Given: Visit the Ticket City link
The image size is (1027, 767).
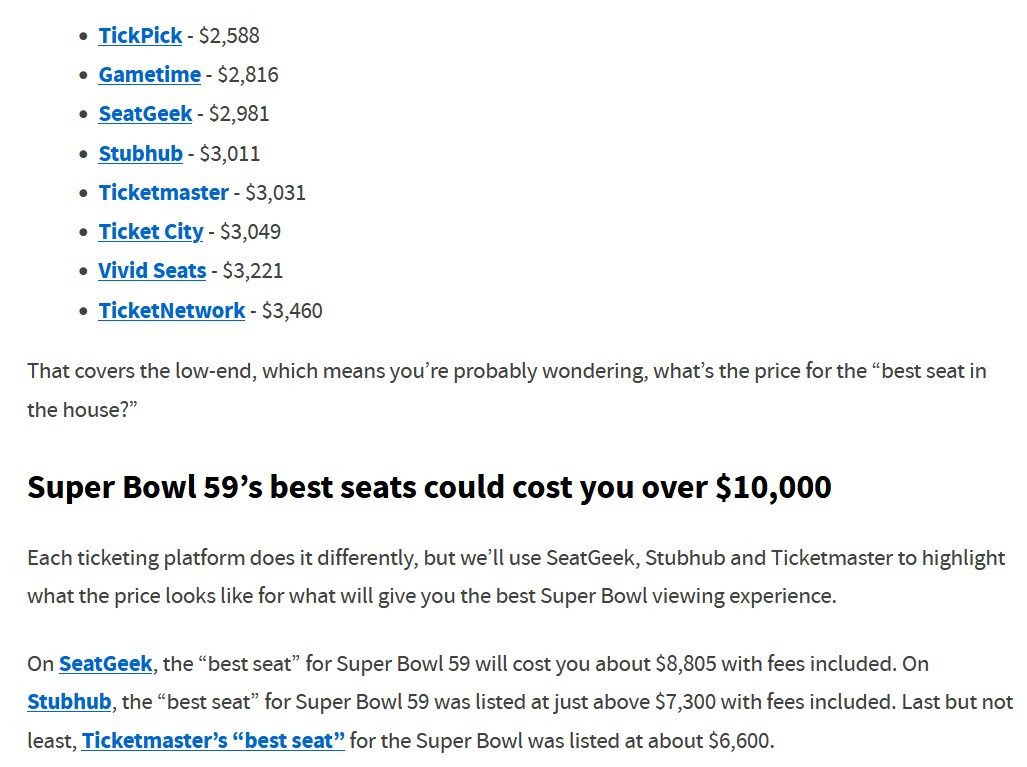Looking at the screenshot, I should tap(150, 232).
